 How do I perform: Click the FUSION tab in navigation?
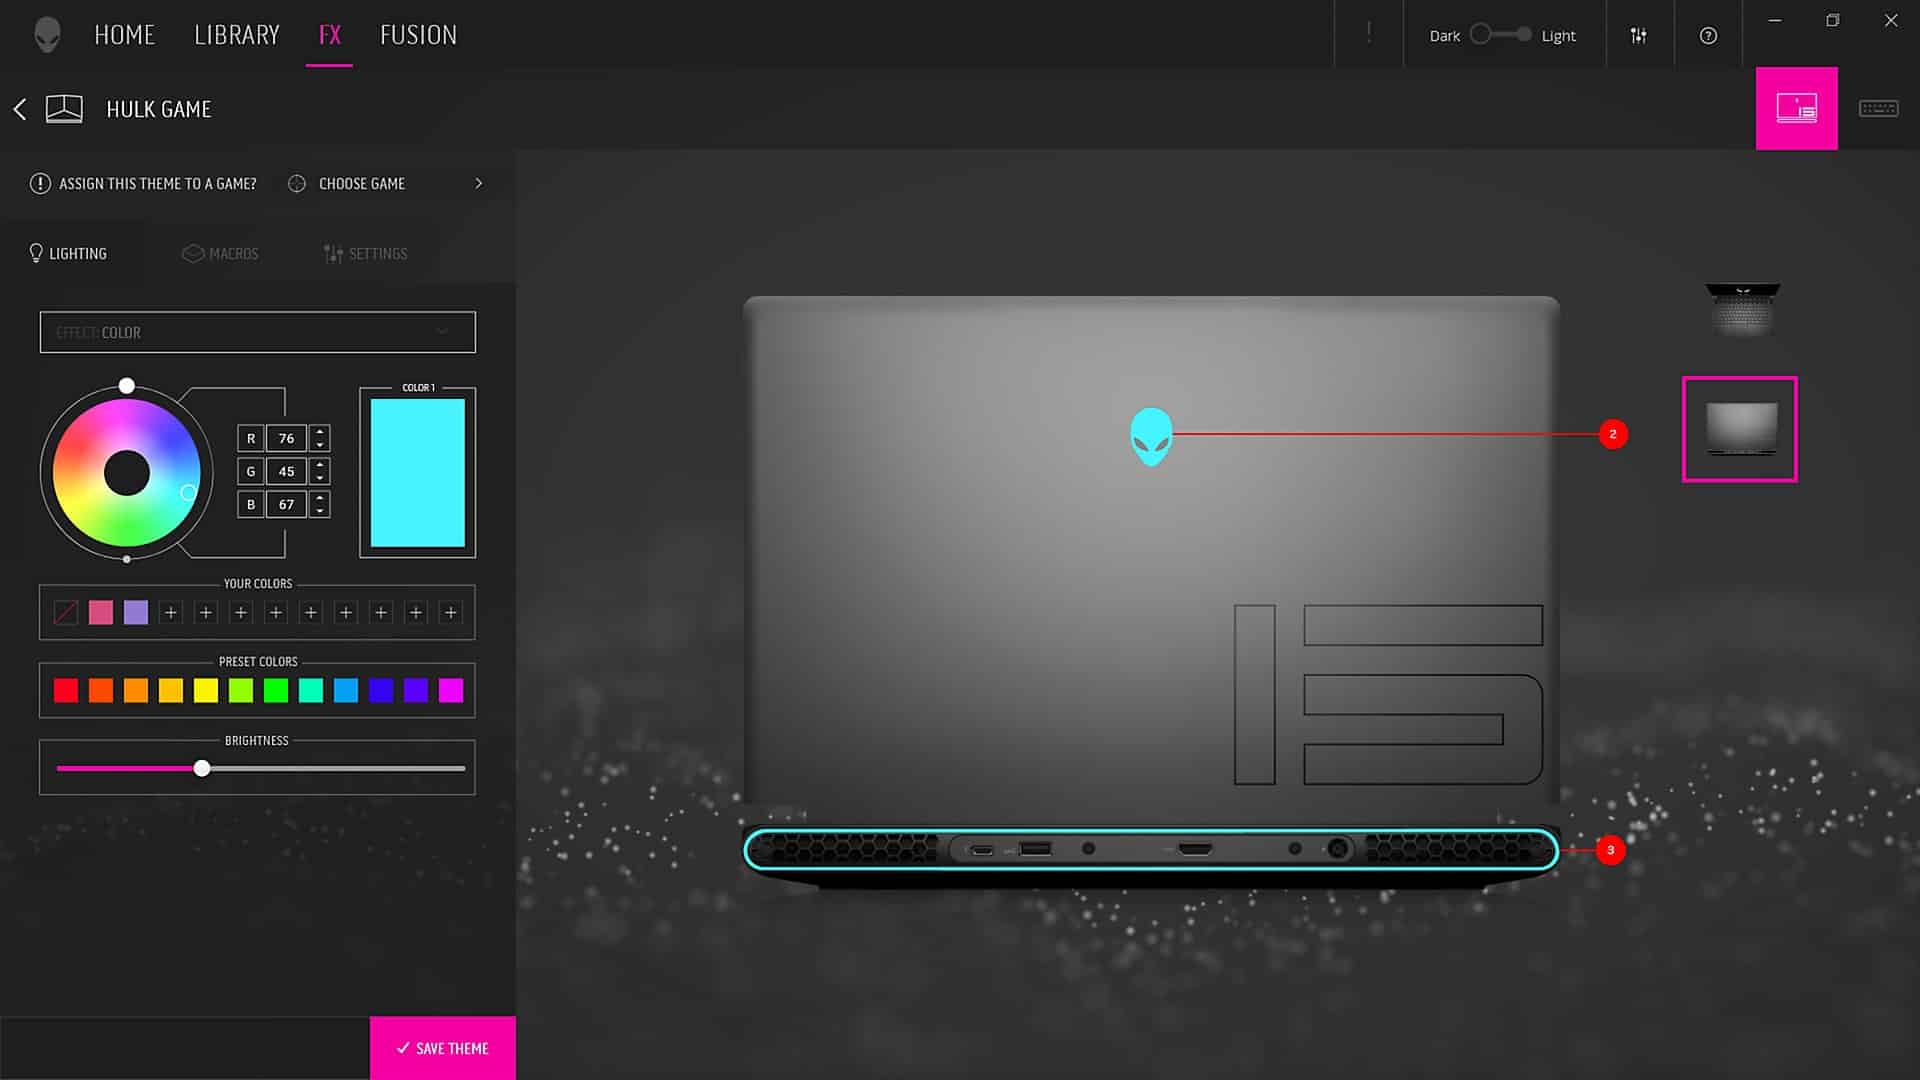[x=418, y=33]
